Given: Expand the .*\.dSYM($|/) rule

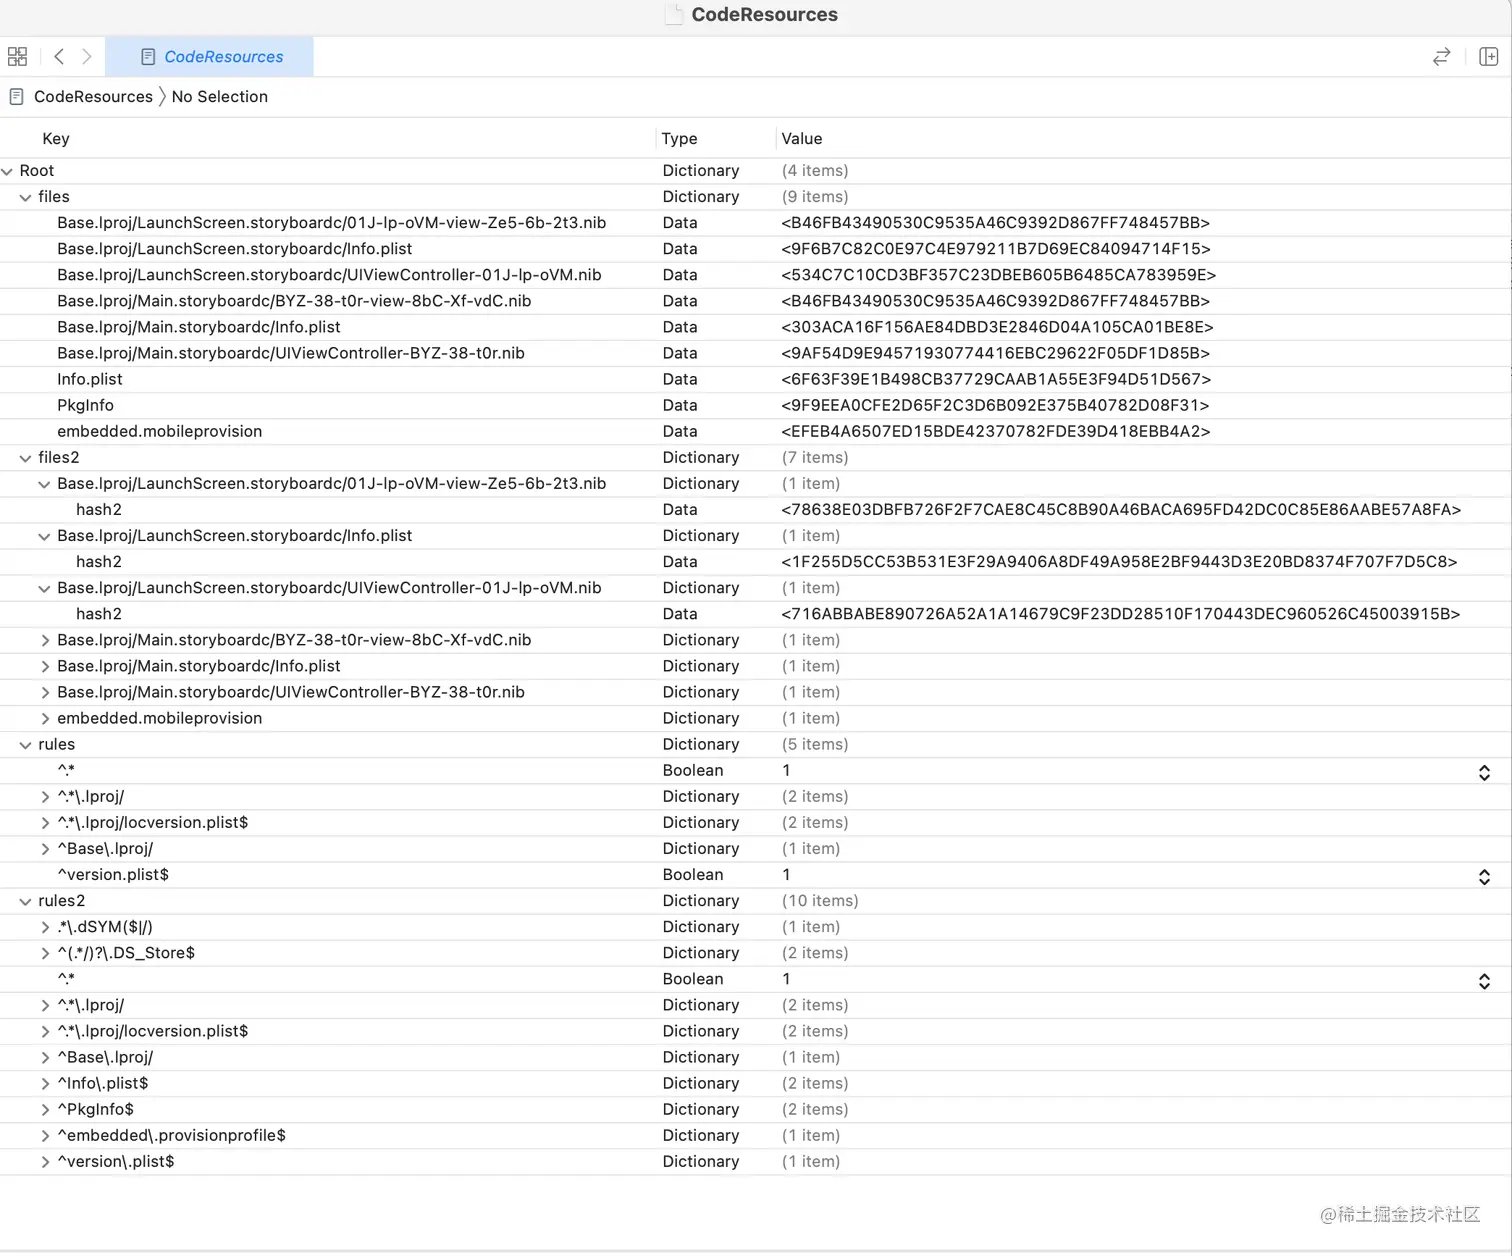Looking at the screenshot, I should [x=45, y=927].
